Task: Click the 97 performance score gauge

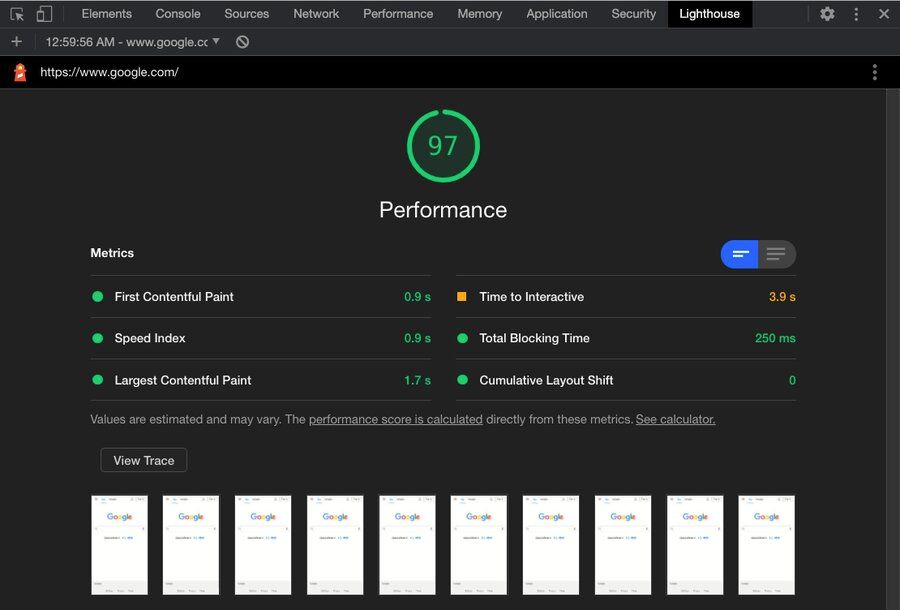Action: (443, 146)
